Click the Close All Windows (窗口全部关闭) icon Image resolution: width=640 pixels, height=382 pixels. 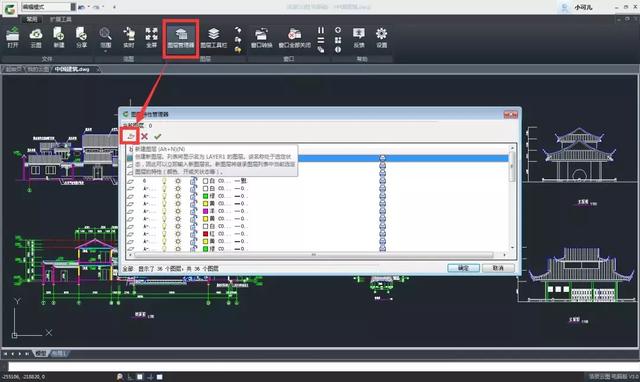pyautogui.click(x=294, y=38)
